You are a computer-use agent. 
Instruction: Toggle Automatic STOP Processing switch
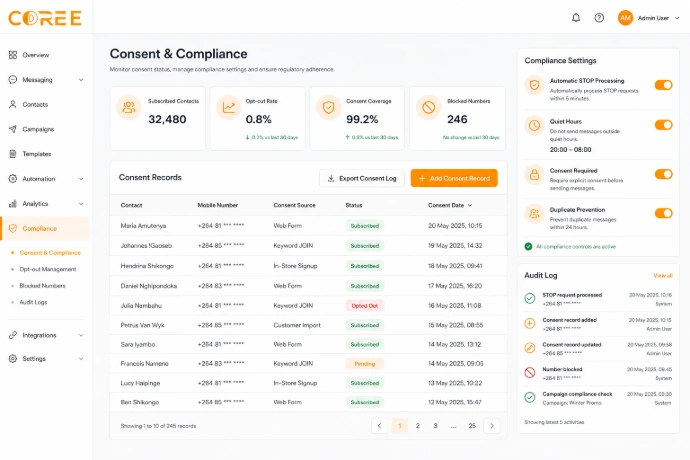[663, 85]
